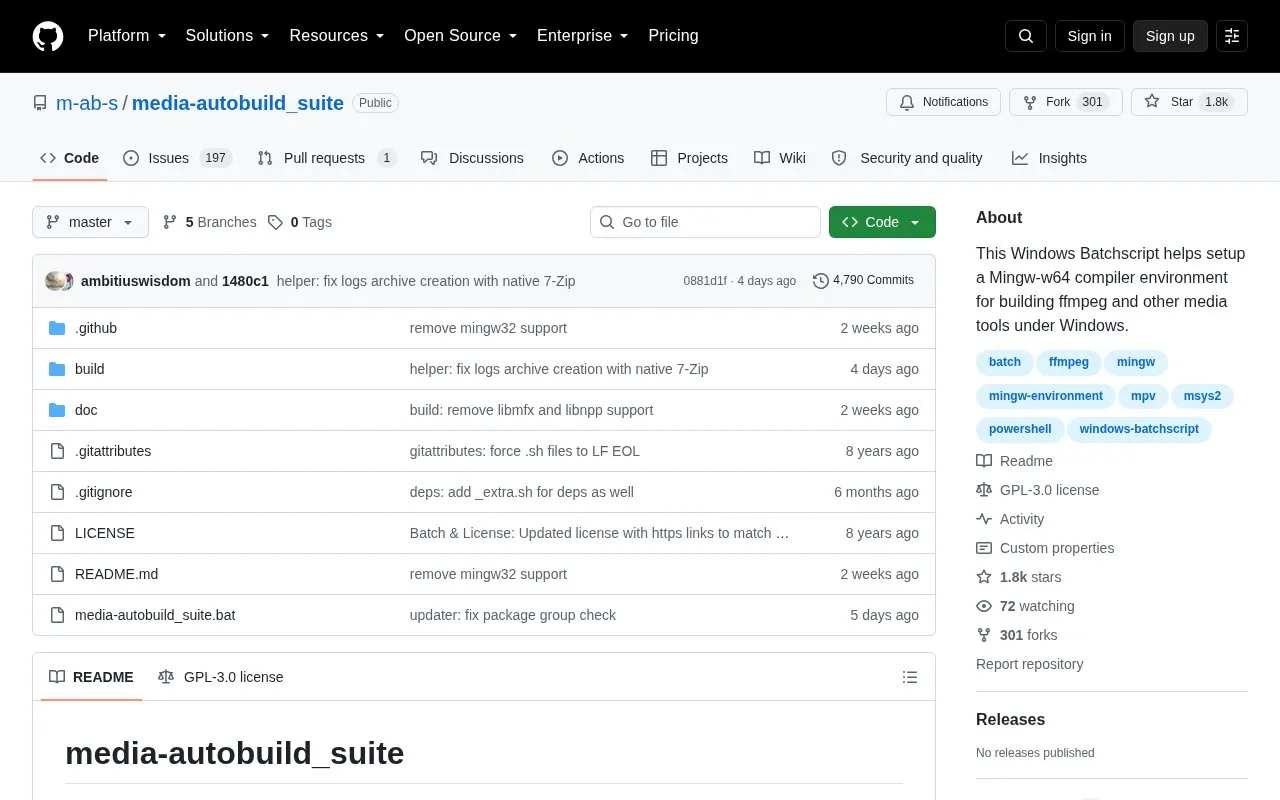This screenshot has width=1280, height=800.
Task: Click the Report repository link
Action: coord(1029,664)
